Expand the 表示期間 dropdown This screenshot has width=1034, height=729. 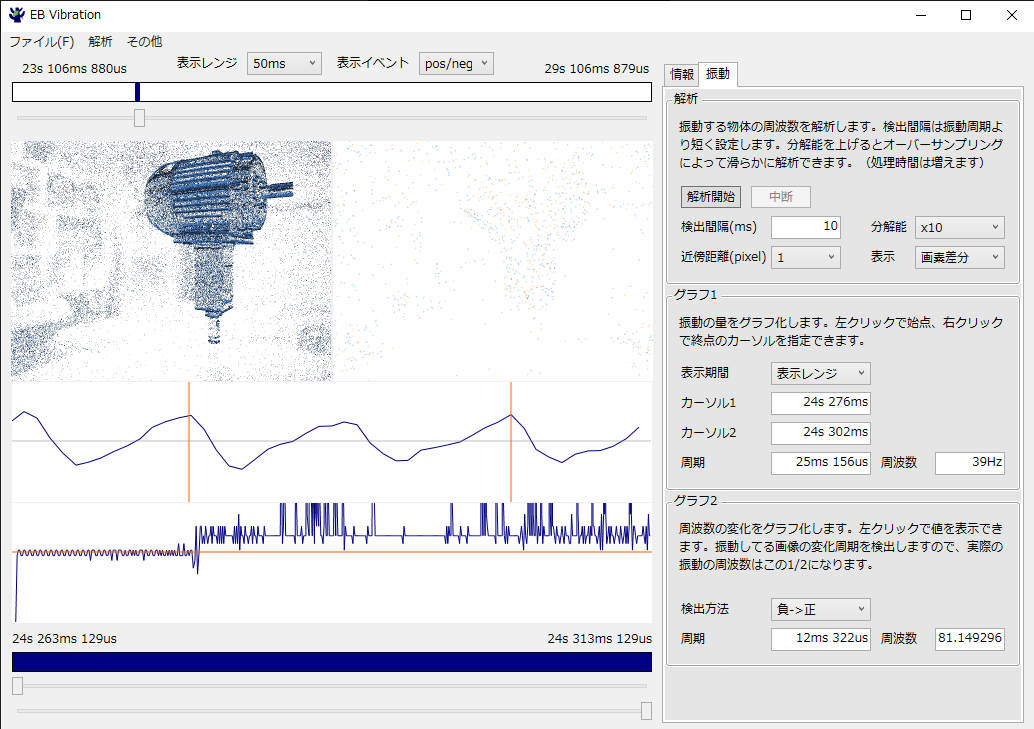(x=820, y=373)
